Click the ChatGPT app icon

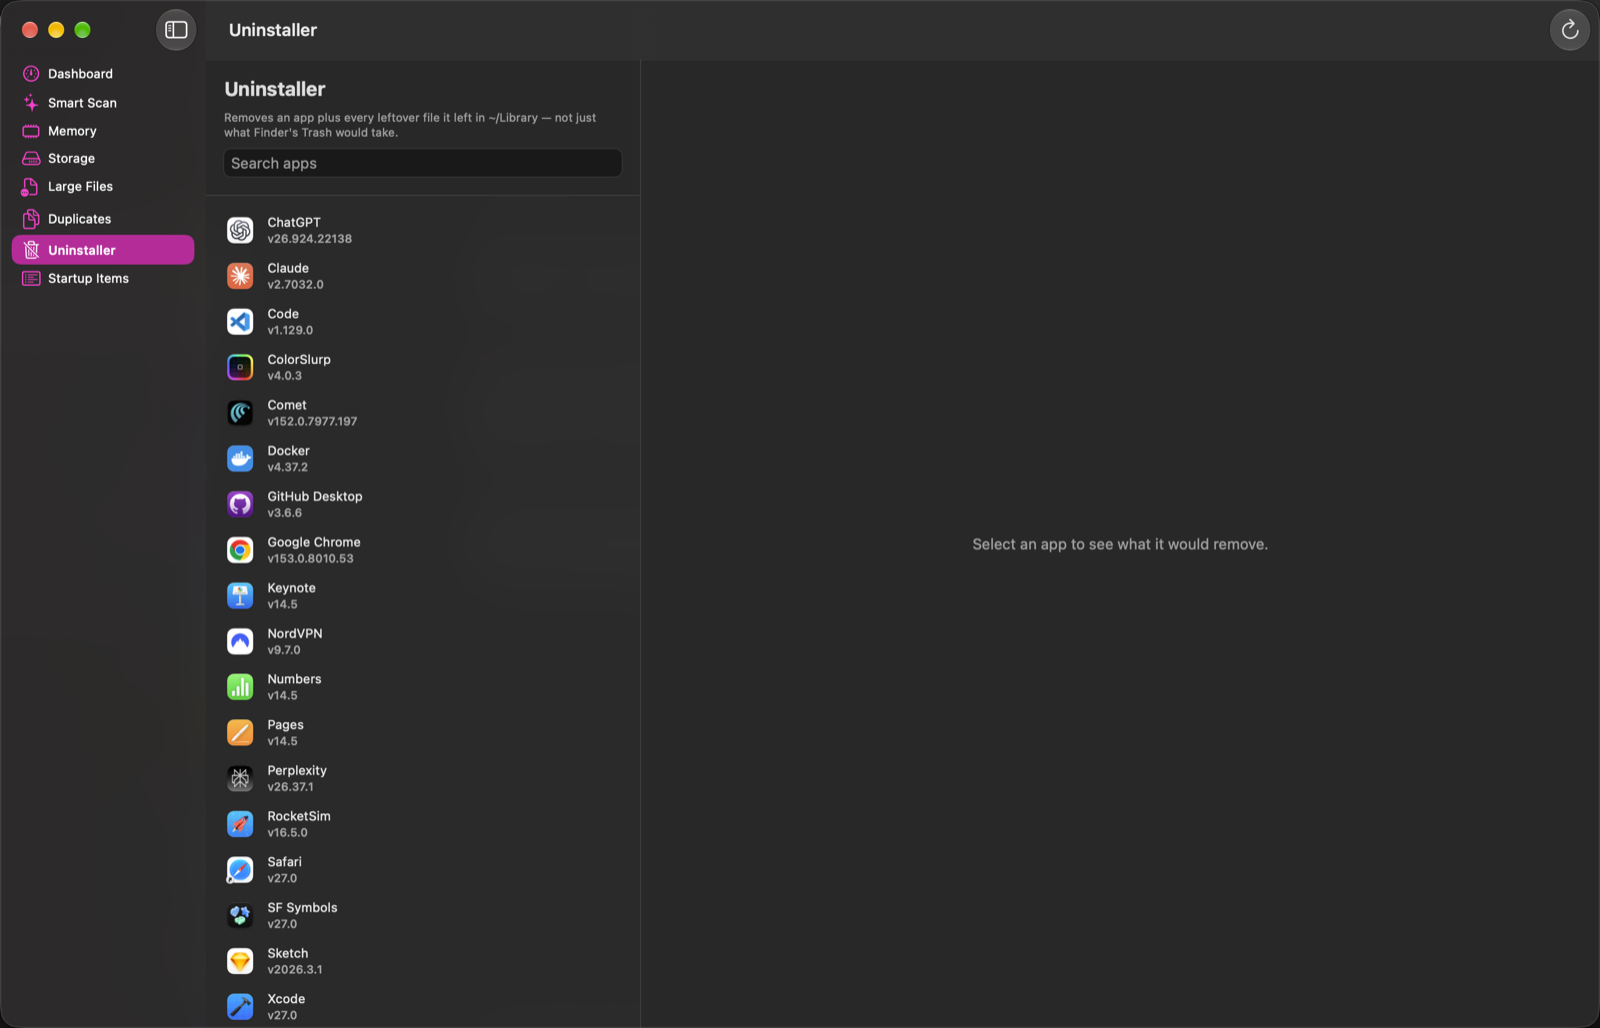(x=240, y=231)
